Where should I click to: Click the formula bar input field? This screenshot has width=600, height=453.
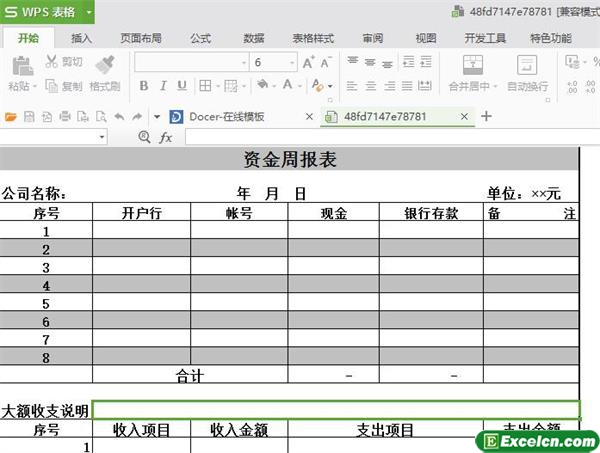(393, 137)
